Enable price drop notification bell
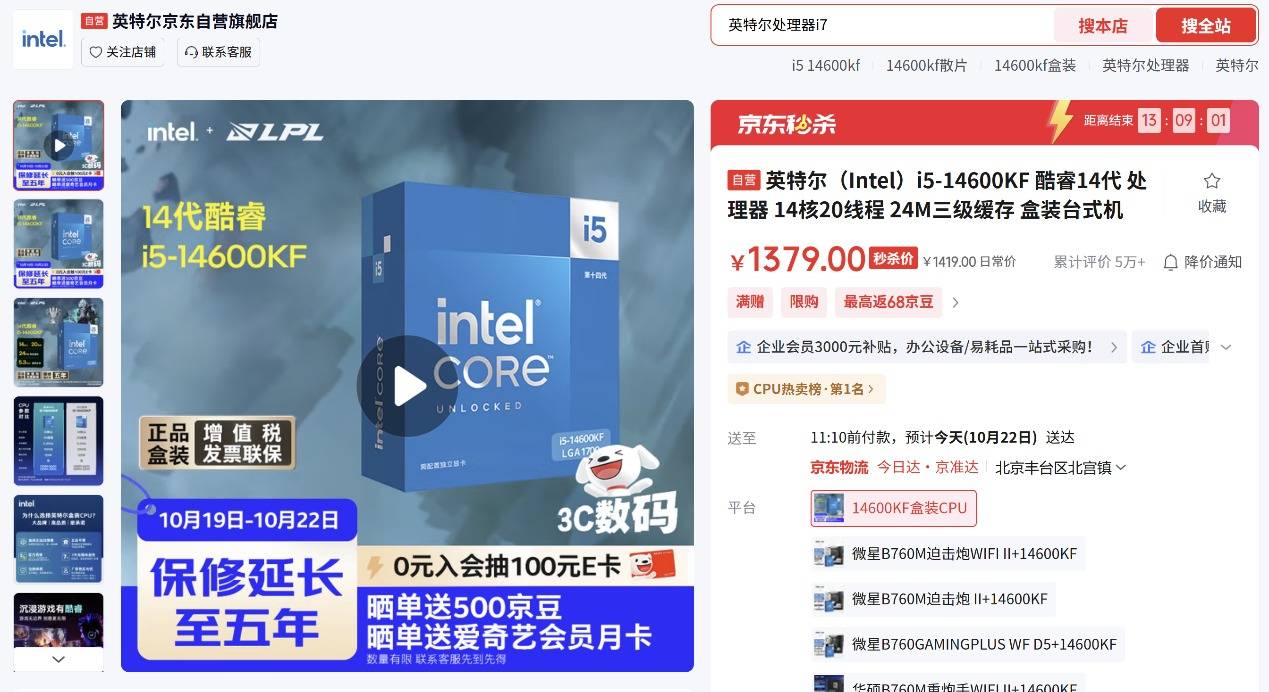The image size is (1269, 692). point(1202,262)
